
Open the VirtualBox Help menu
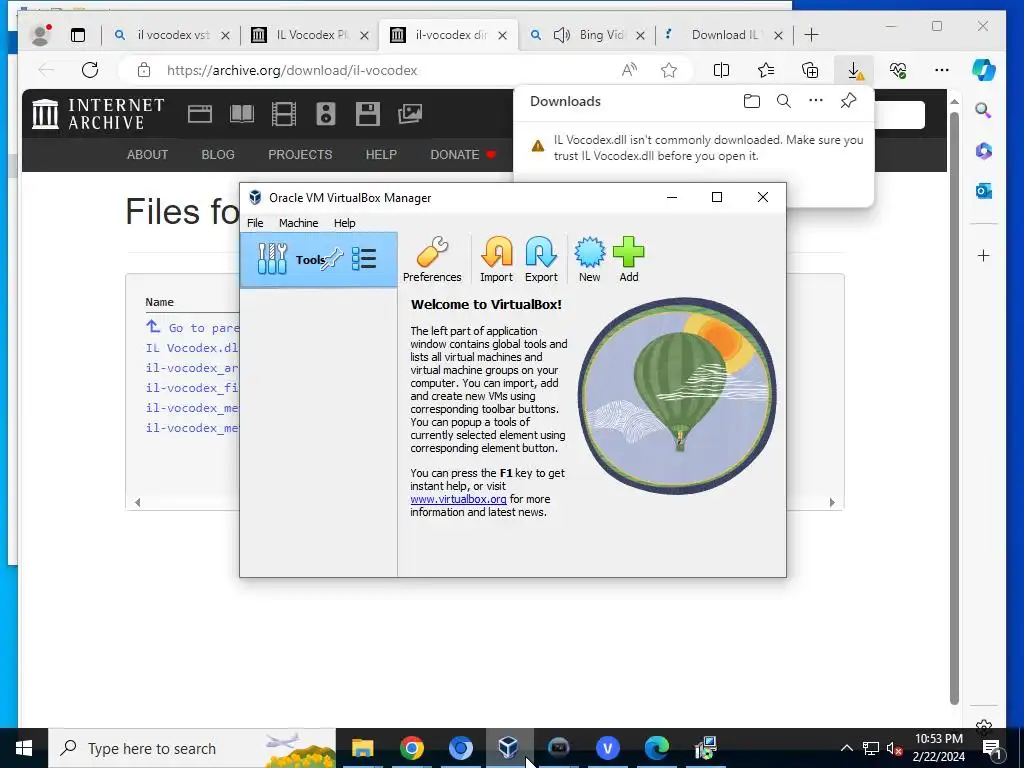[x=344, y=223]
